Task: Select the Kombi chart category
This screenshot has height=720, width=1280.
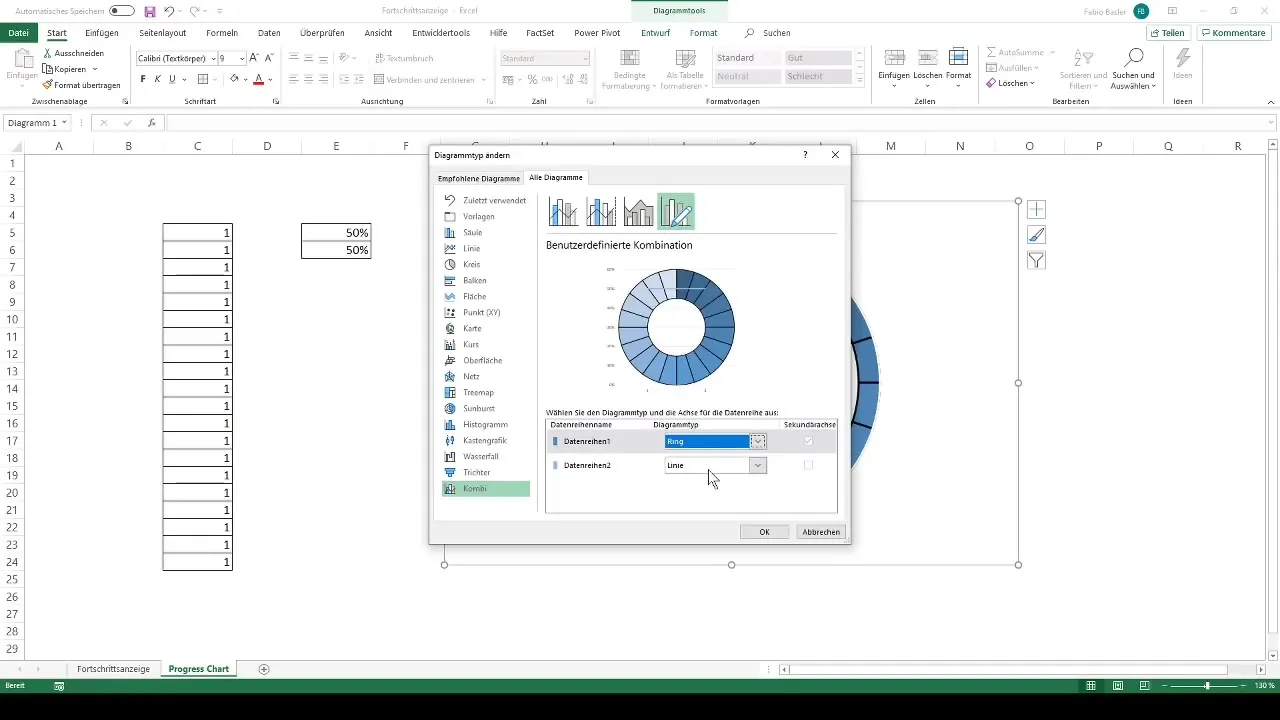Action: click(x=485, y=488)
